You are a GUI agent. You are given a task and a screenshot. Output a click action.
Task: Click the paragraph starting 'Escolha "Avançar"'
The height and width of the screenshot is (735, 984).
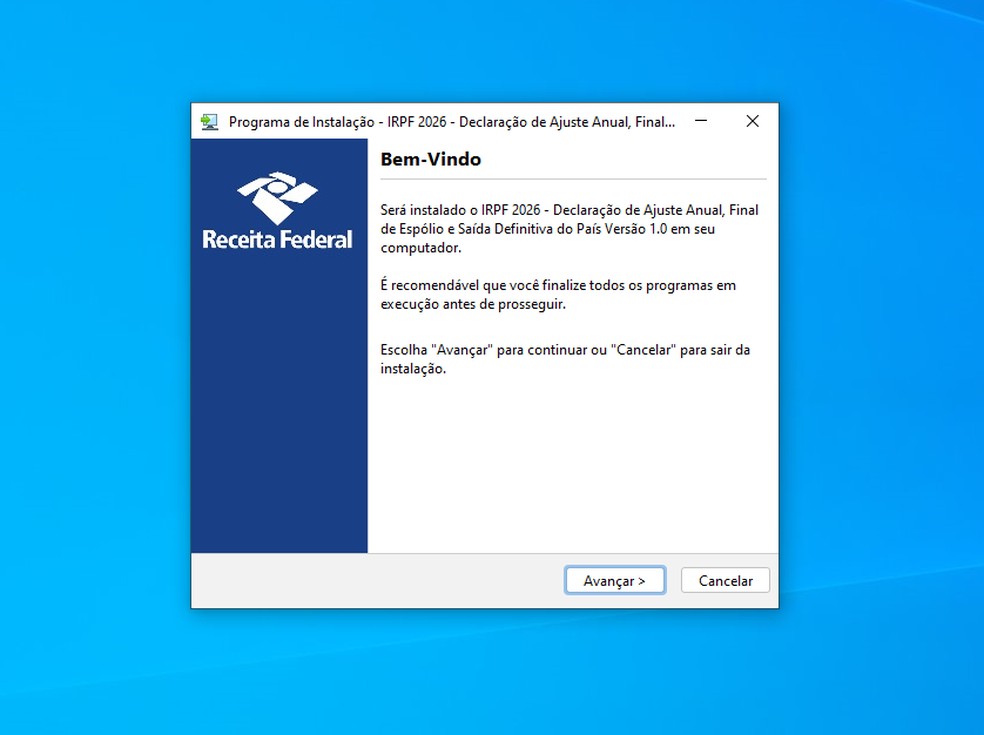[565, 359]
